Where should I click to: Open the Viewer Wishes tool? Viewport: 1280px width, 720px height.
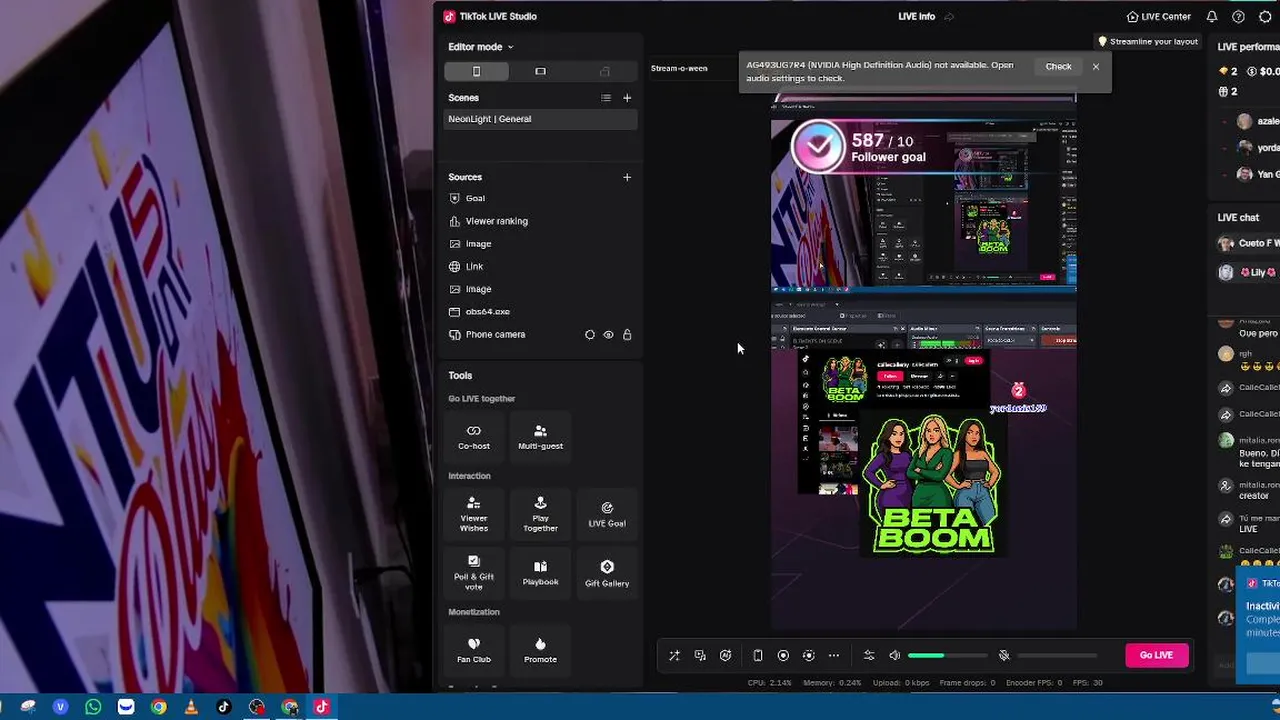[x=474, y=514]
